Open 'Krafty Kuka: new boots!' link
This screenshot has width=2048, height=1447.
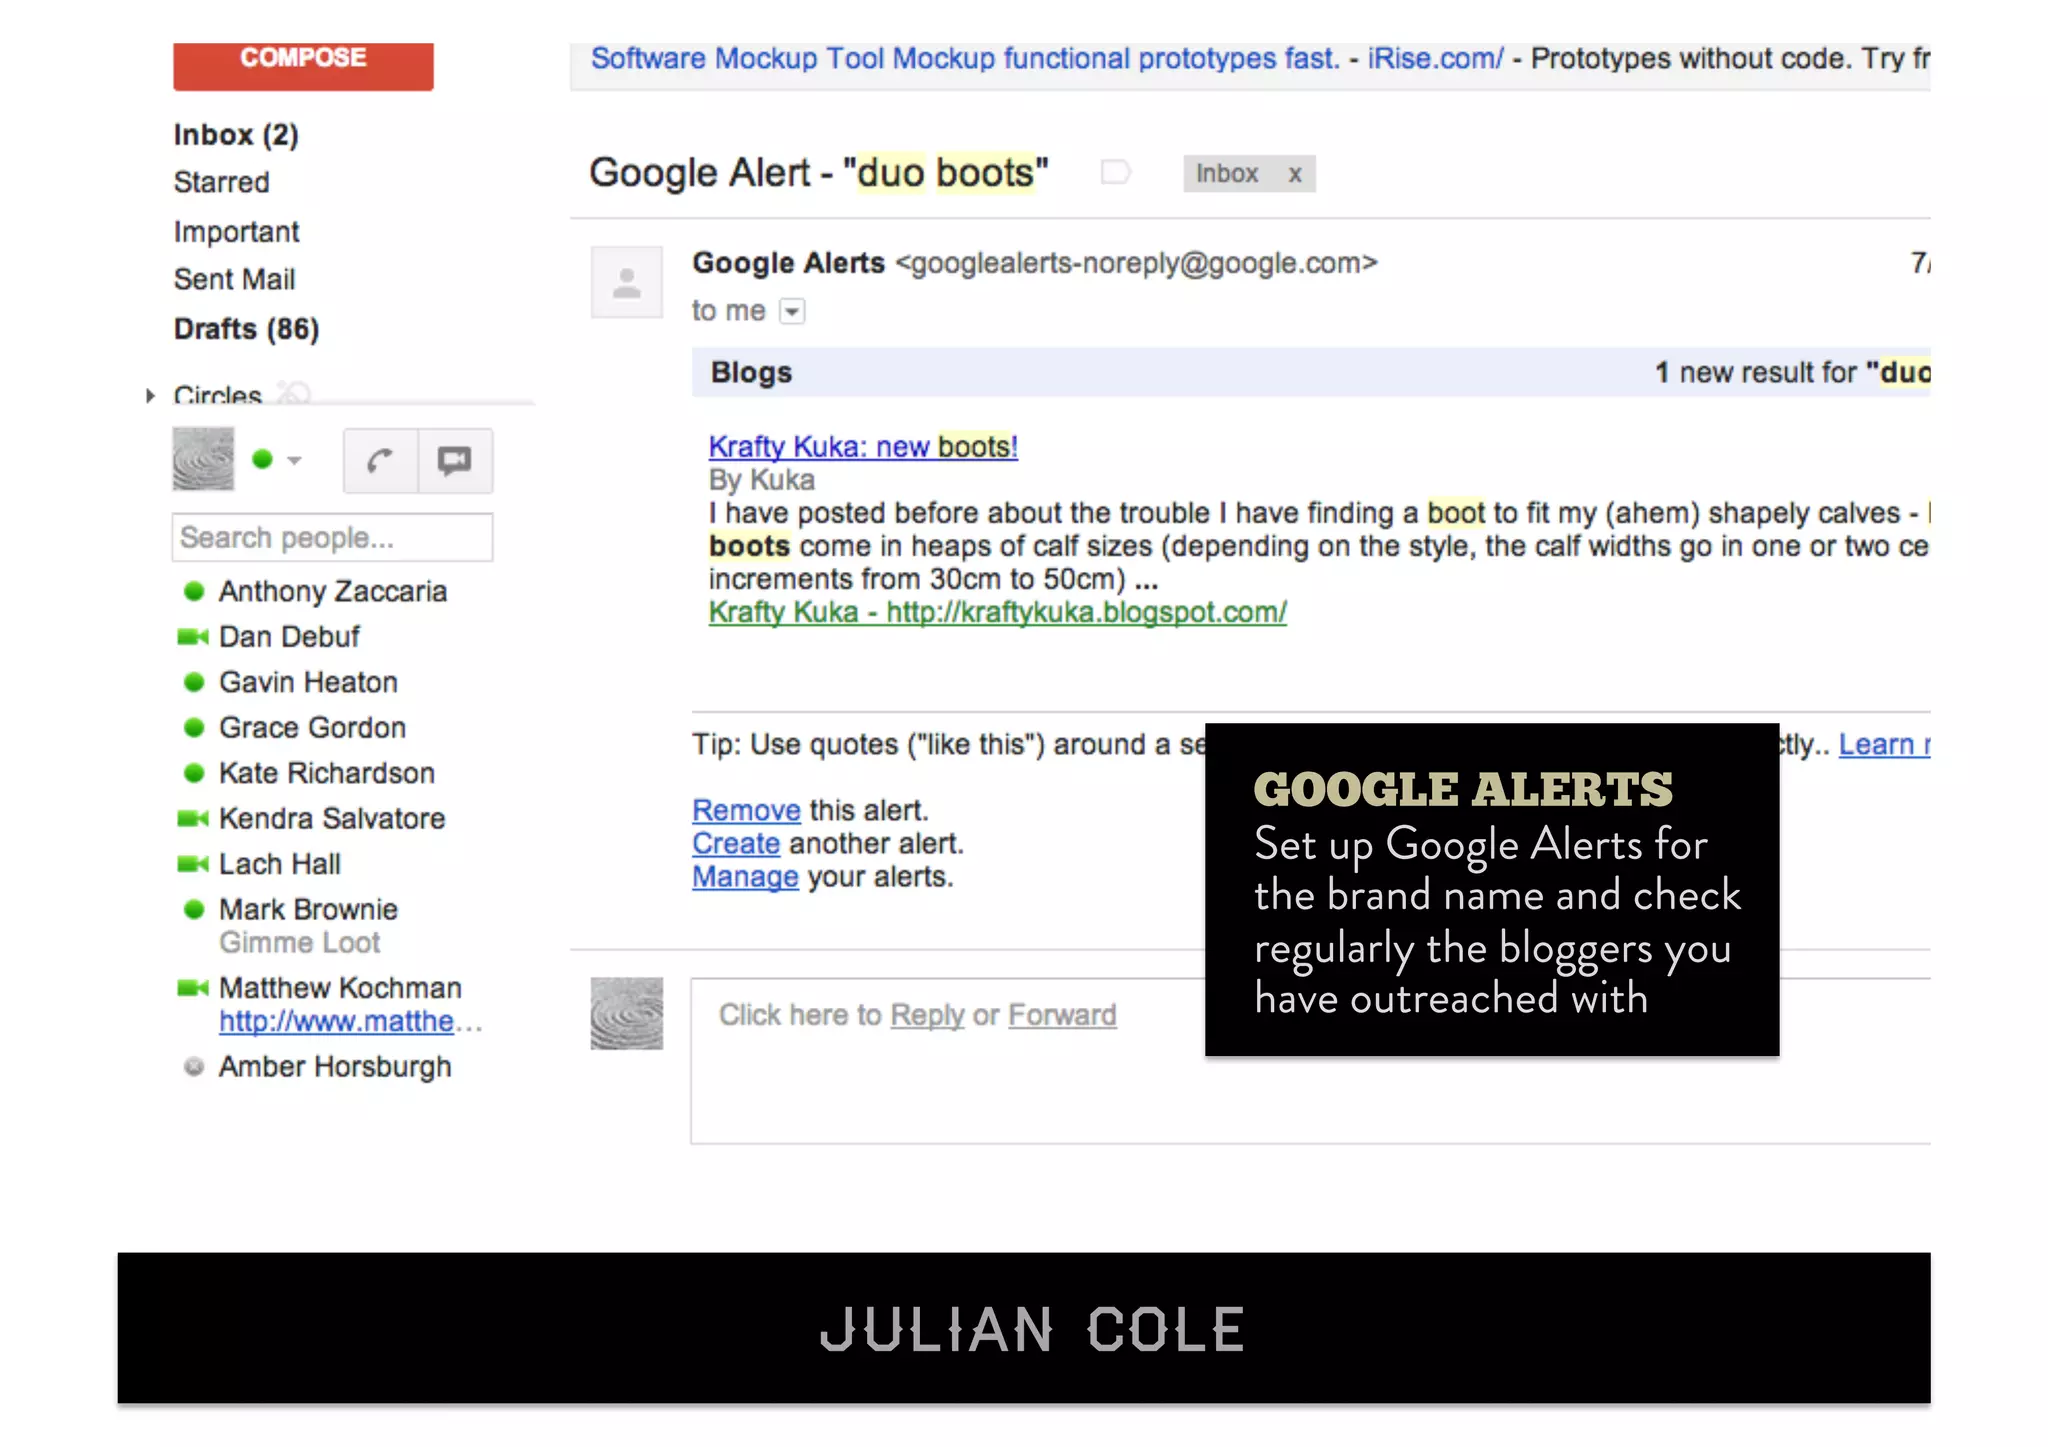click(x=862, y=447)
